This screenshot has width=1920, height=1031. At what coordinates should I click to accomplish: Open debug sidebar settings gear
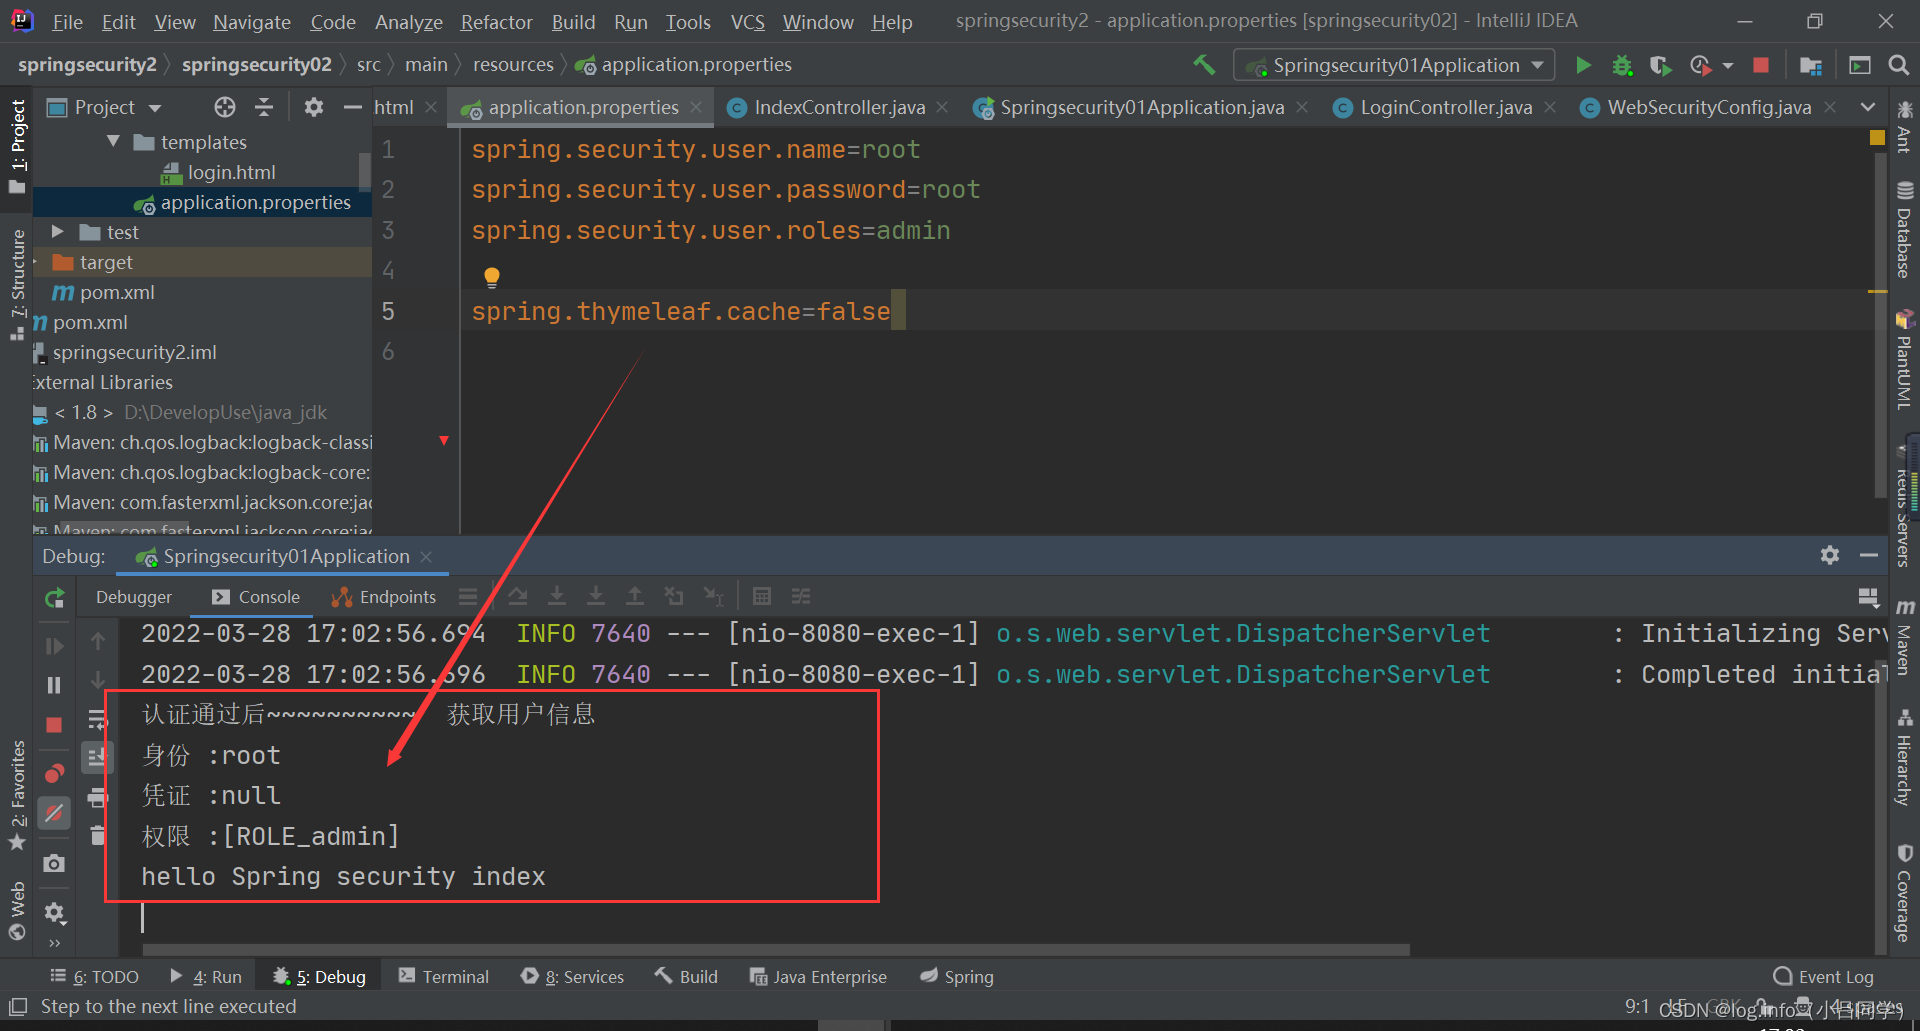[x=55, y=912]
